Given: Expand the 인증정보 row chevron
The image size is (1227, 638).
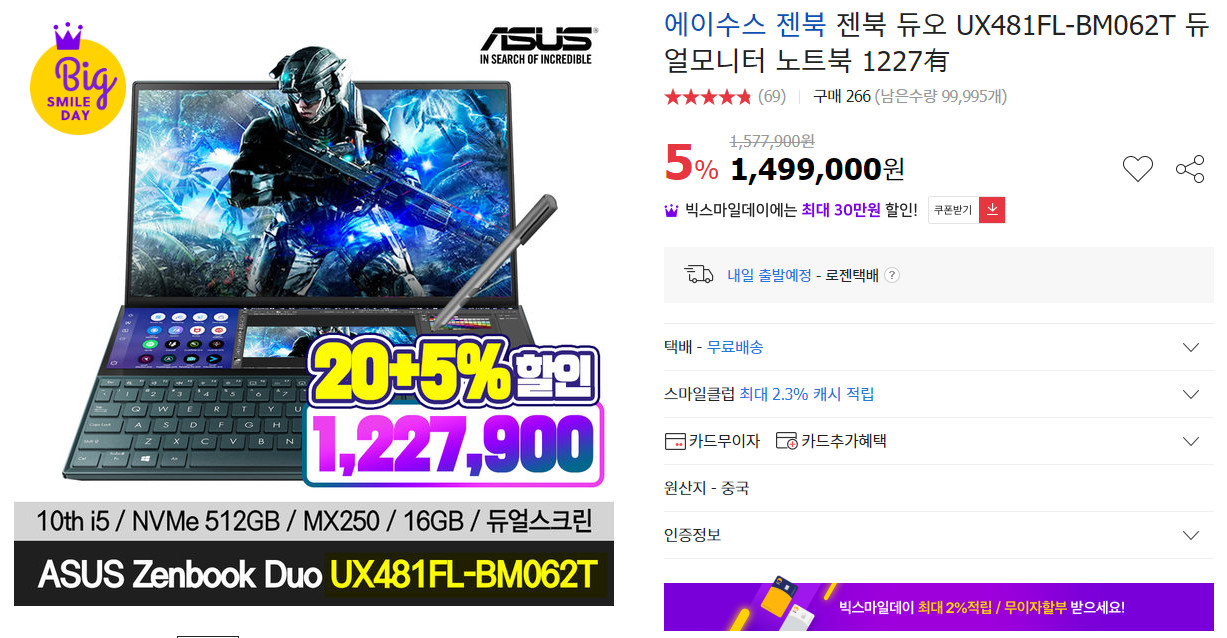Looking at the screenshot, I should click(1190, 535).
